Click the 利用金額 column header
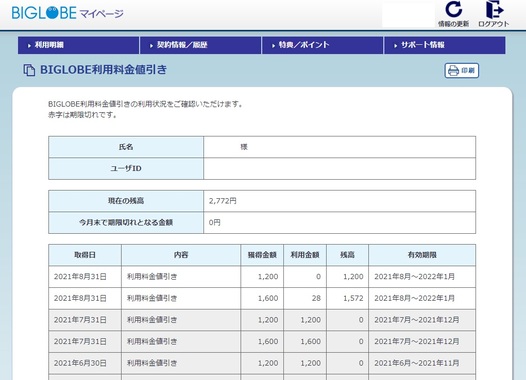Viewport: 526px width, 380px height. [x=305, y=255]
